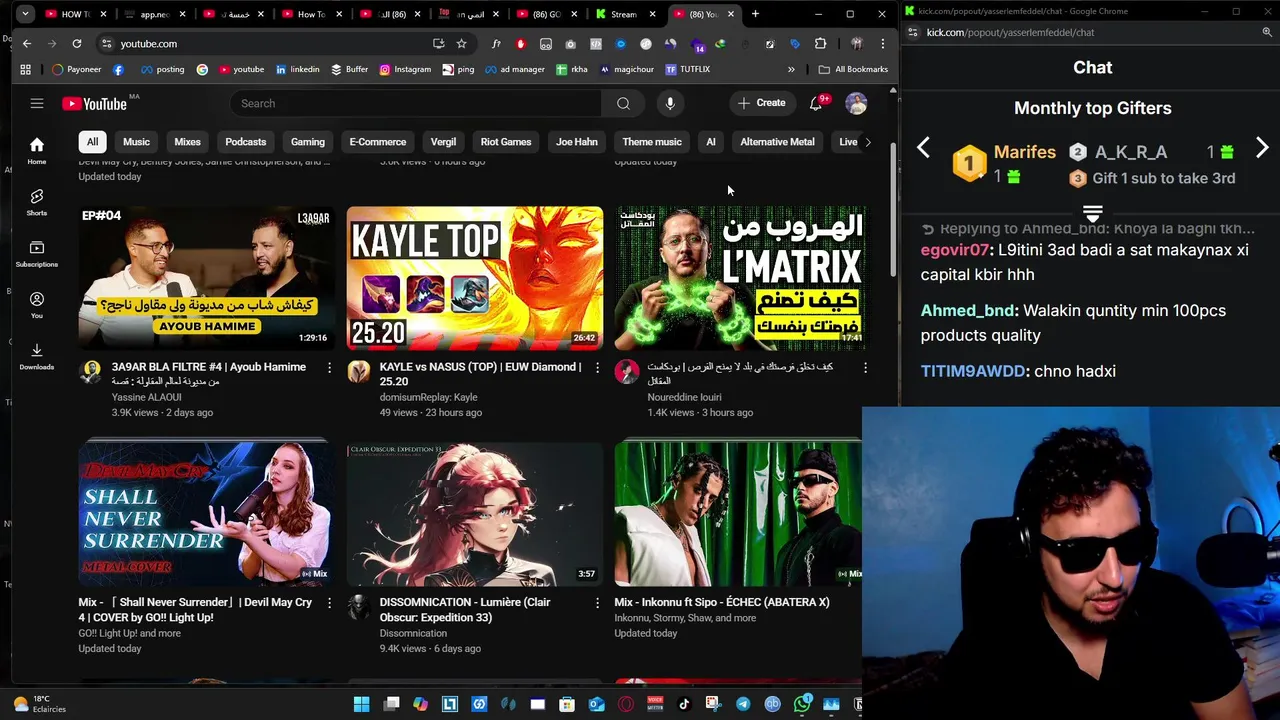Select the Alternative Metal category chip
Screen dimensions: 1280x720
(777, 142)
